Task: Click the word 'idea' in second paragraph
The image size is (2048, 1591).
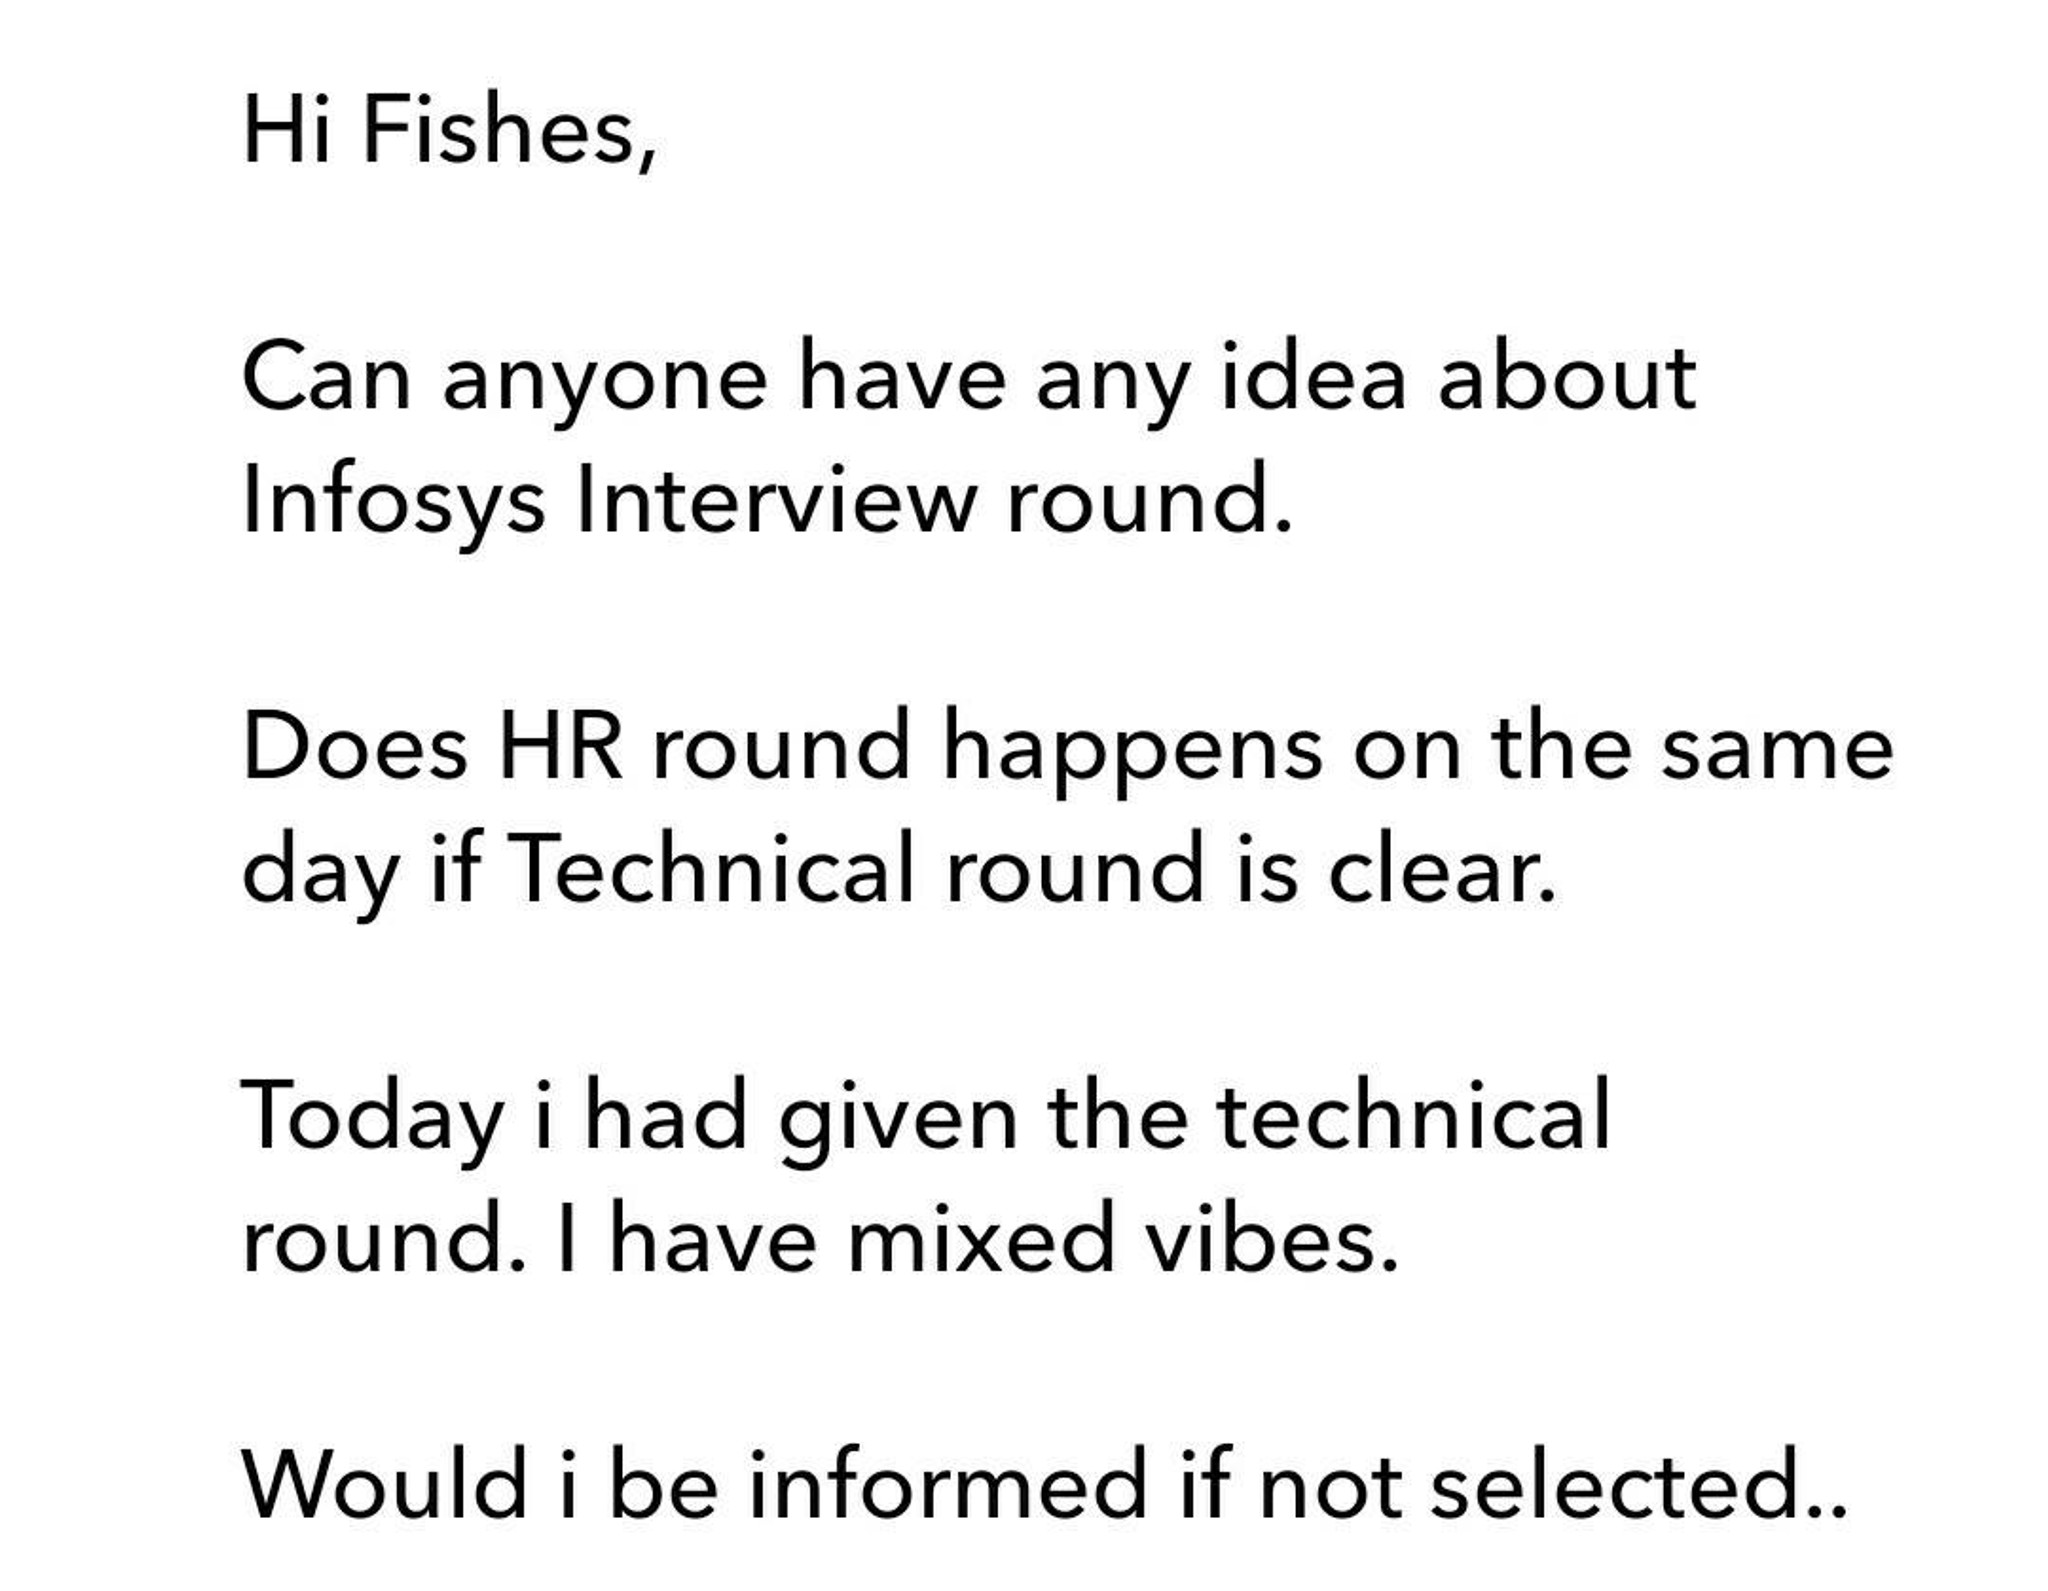Action: pyautogui.click(x=1314, y=376)
